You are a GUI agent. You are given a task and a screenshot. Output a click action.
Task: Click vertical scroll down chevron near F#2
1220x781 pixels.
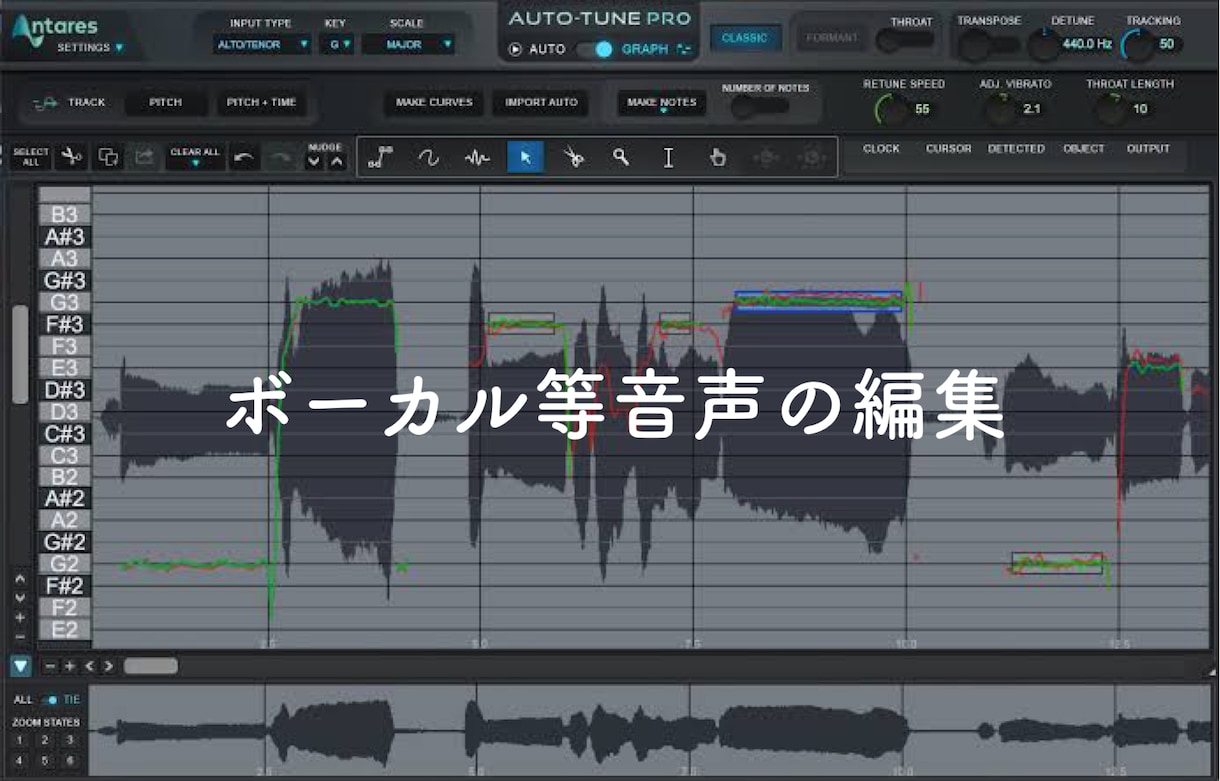(x=20, y=598)
